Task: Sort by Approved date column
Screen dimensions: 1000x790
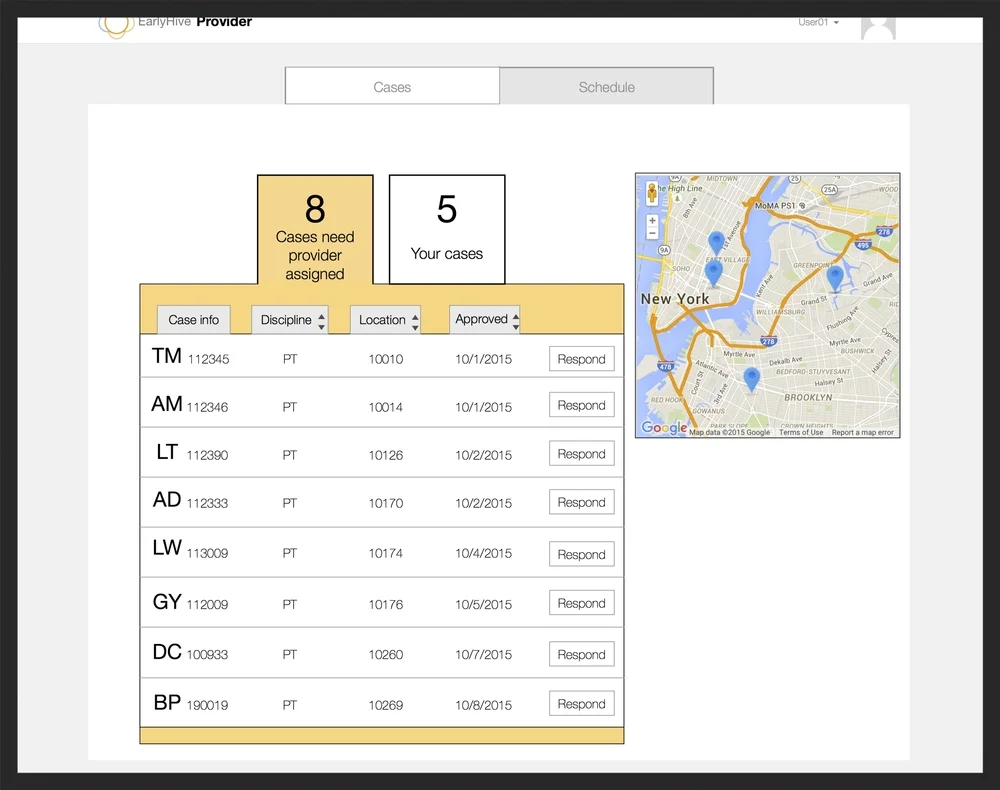Action: (485, 319)
